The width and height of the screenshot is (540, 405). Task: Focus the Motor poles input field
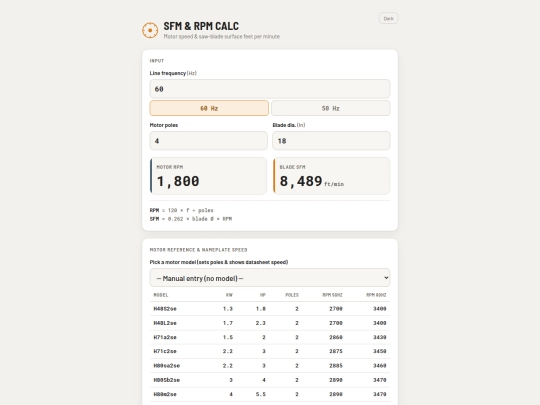tap(208, 141)
